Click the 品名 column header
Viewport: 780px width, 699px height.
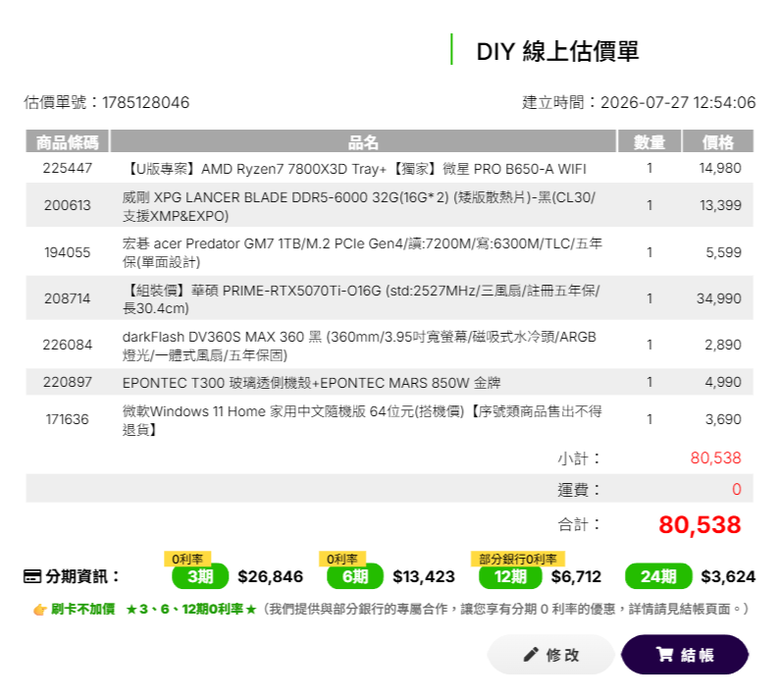(x=363, y=142)
